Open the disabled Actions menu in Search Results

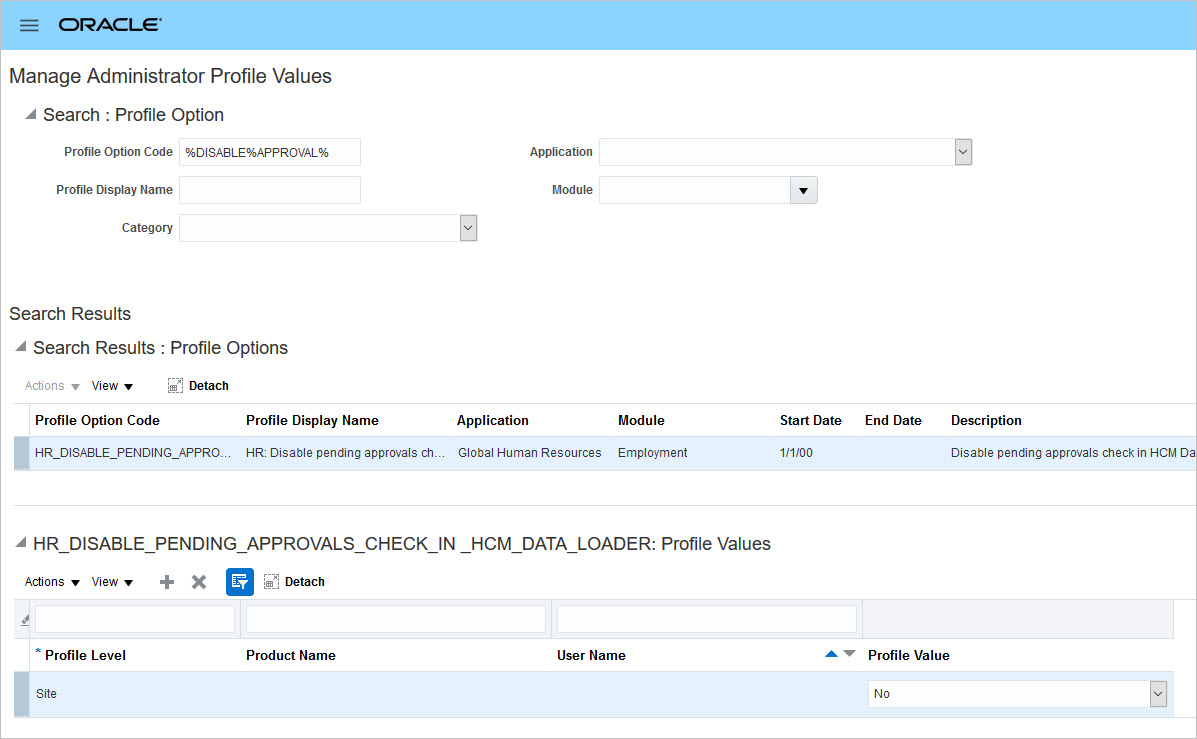(x=52, y=386)
